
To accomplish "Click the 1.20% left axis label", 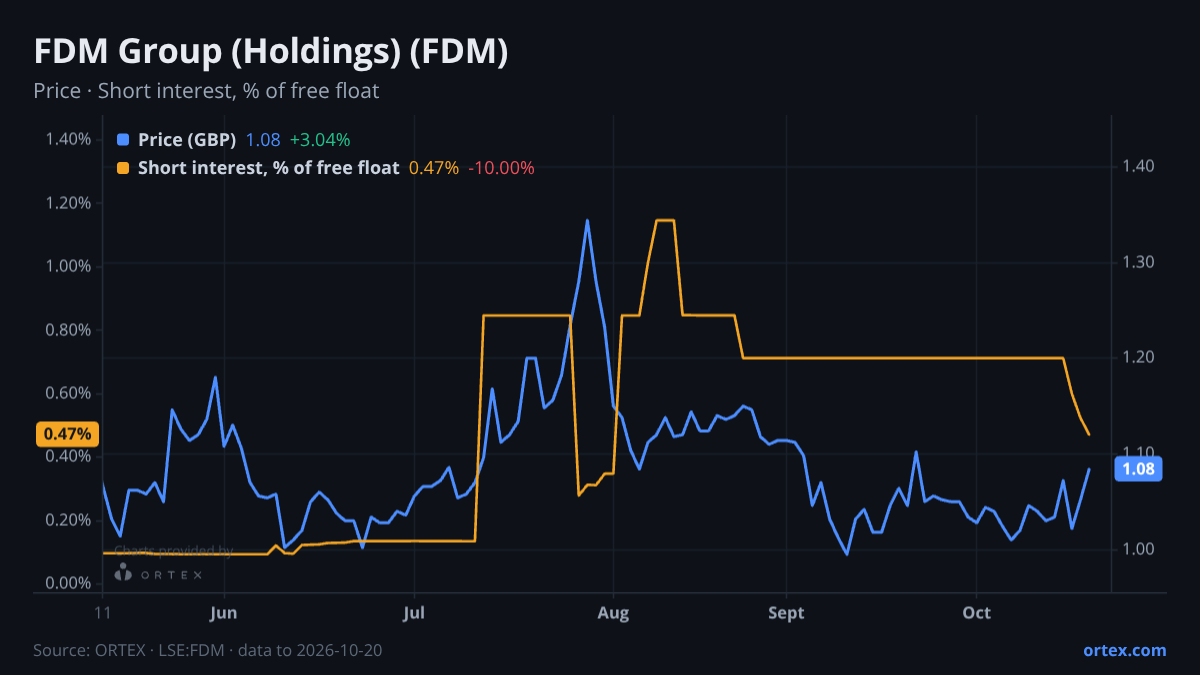I will tap(68, 202).
